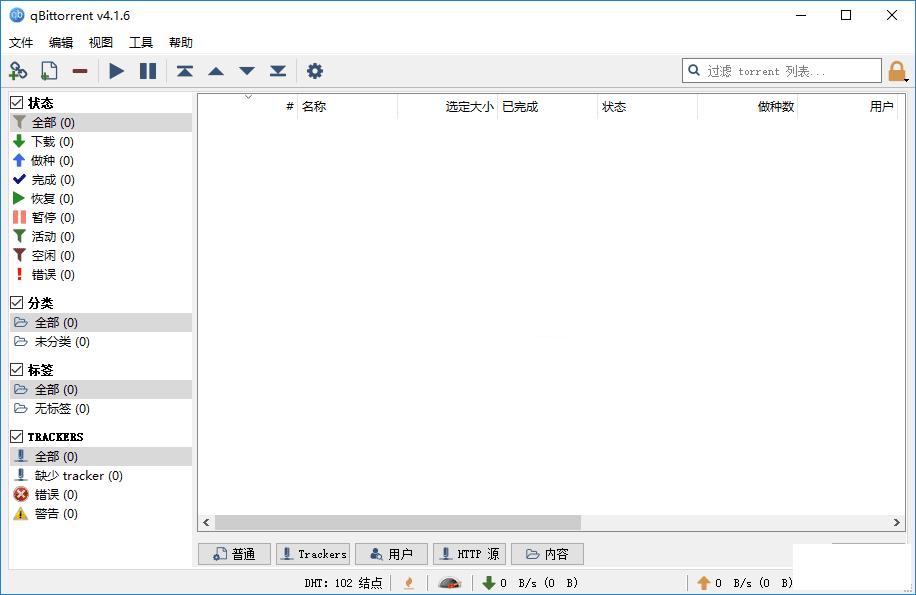Select the 暂停 (0) status filter
Viewport: 916px width, 595px height.
point(100,218)
